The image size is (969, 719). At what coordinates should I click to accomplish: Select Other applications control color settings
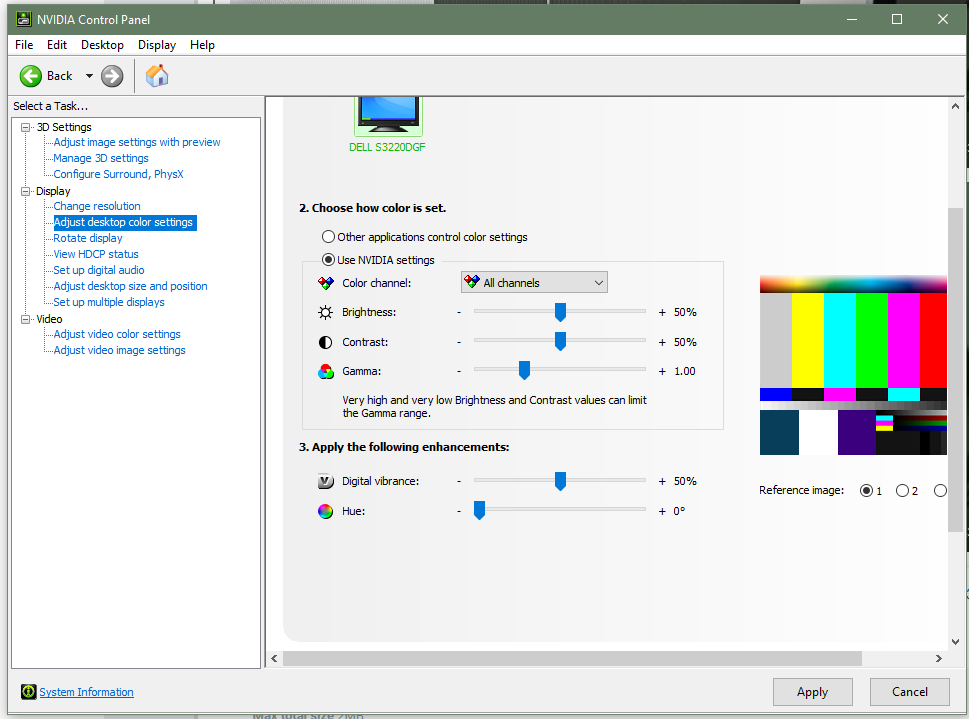click(328, 237)
